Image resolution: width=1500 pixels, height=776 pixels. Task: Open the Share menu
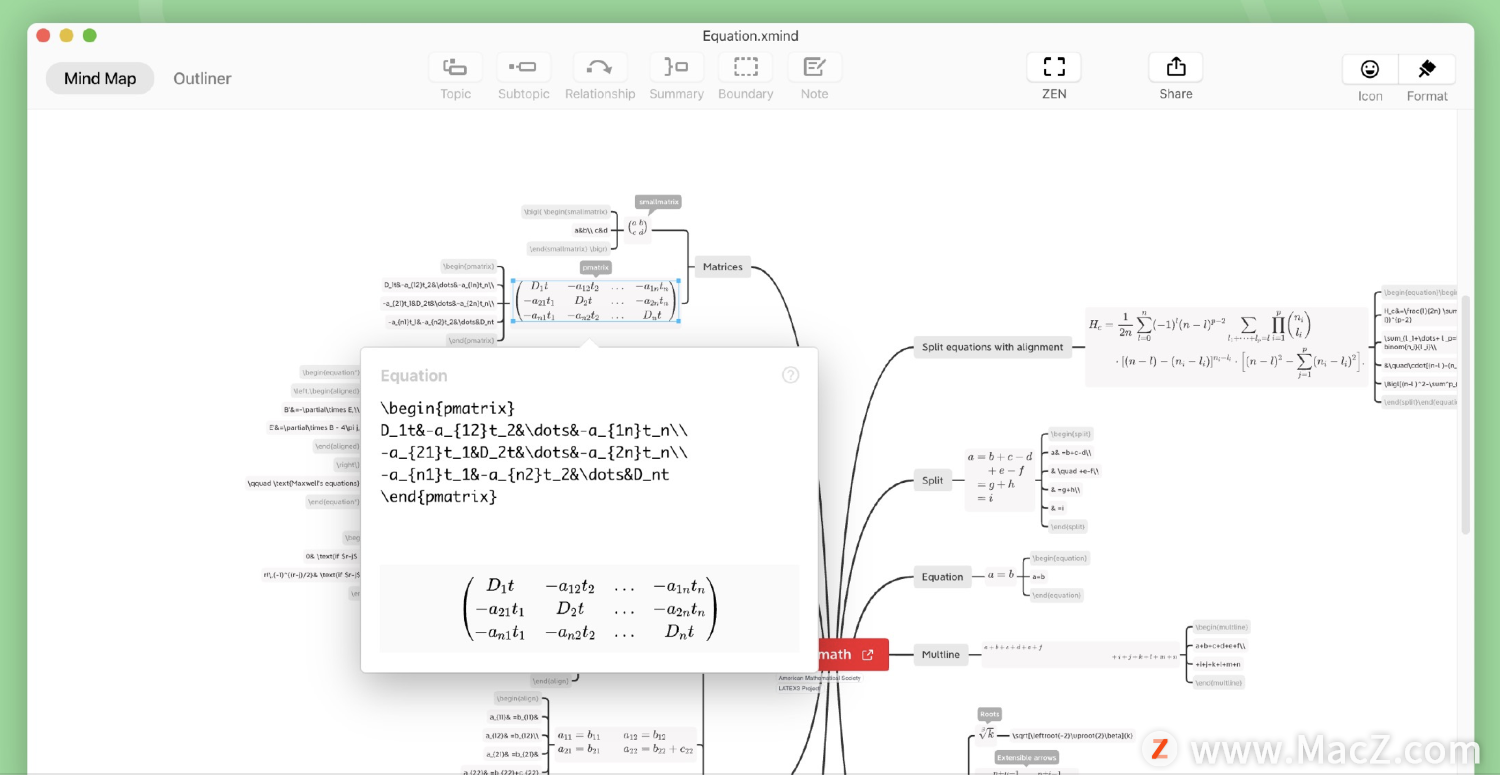[1176, 68]
